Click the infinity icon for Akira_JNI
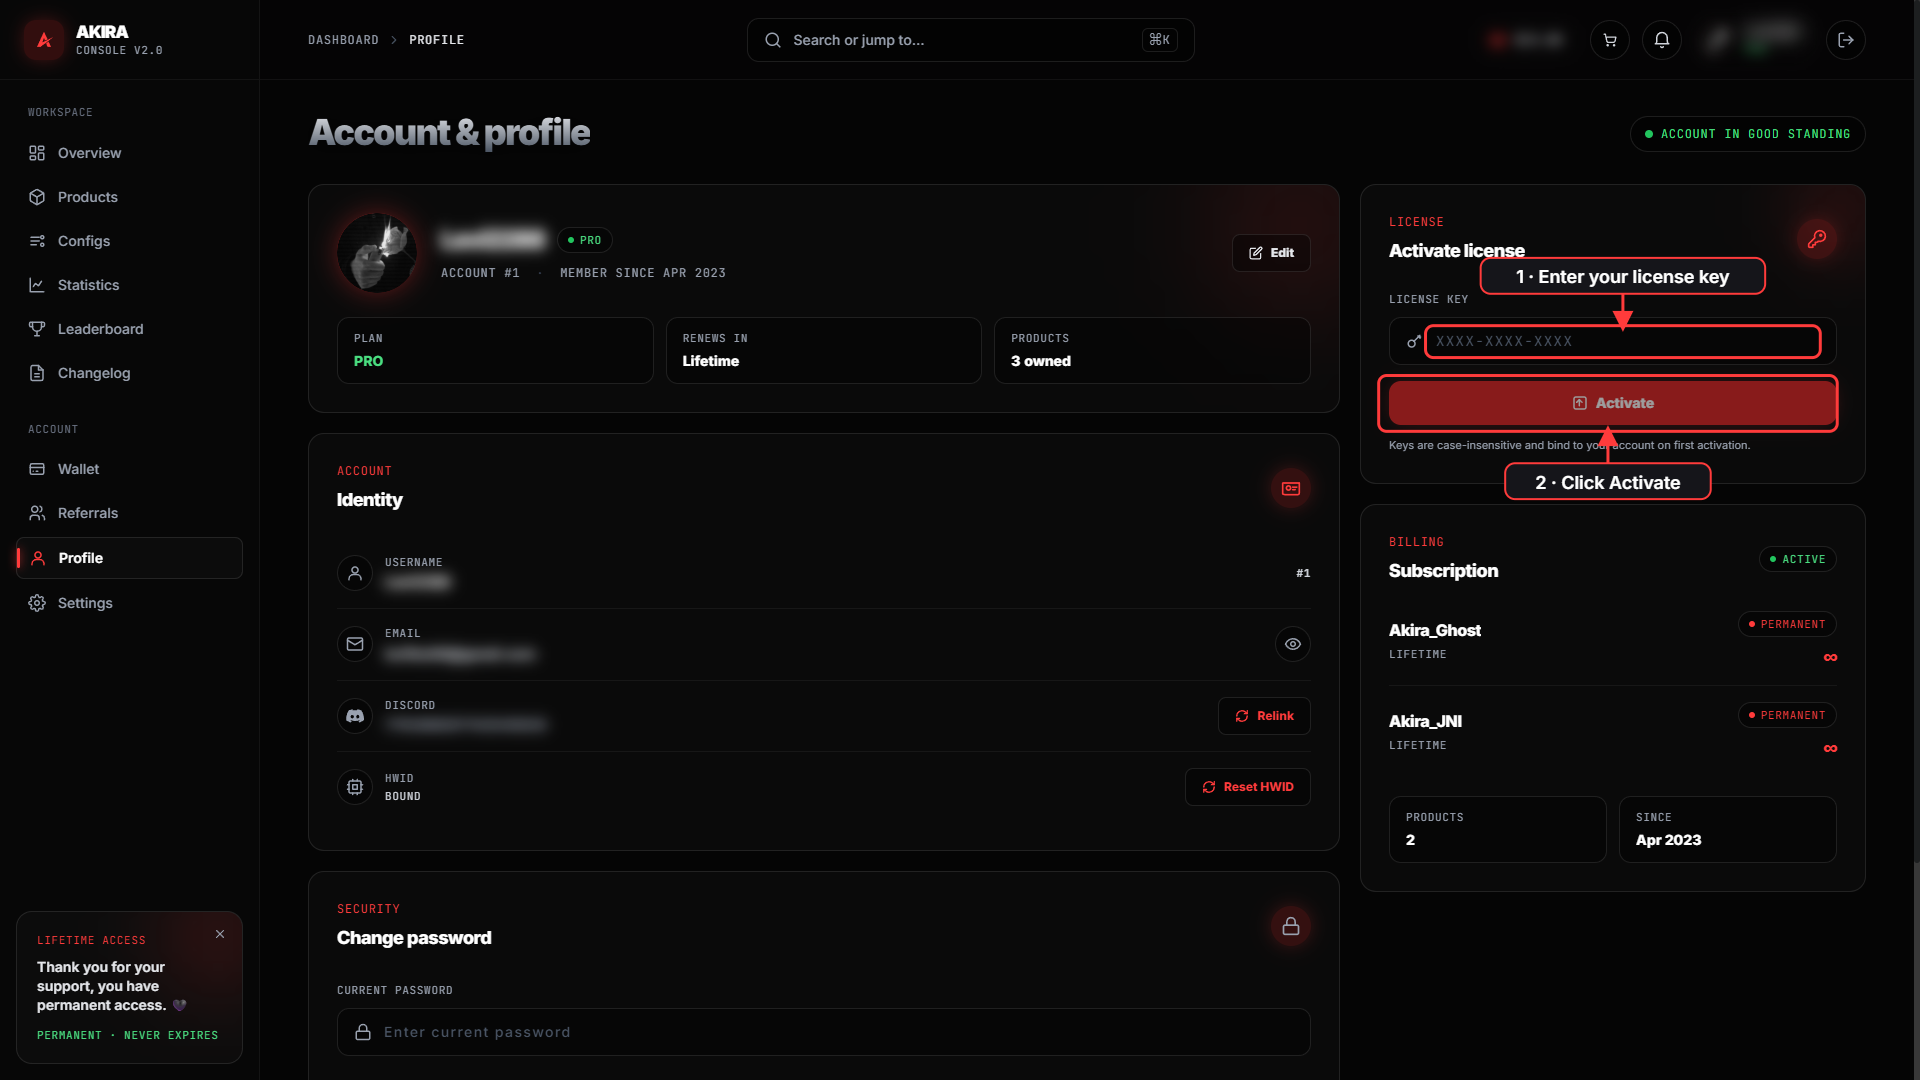The width and height of the screenshot is (1920, 1080). (x=1830, y=748)
